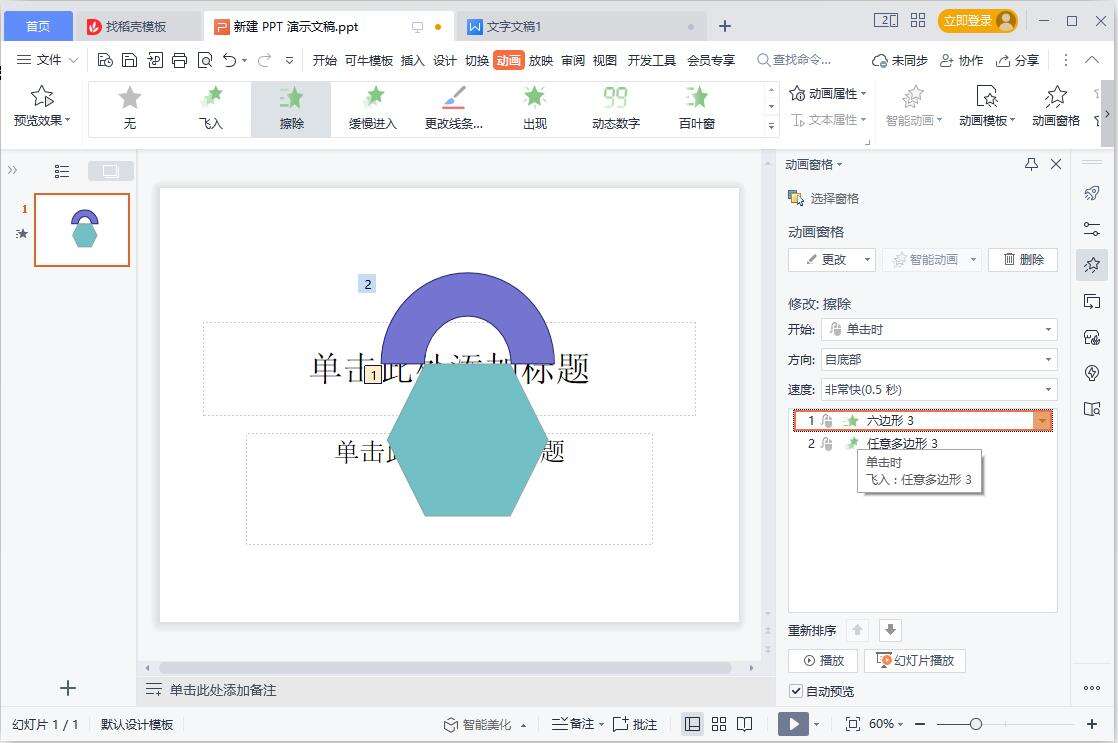The image size is (1118, 743).
Task: Move animation down in reorder
Action: (891, 630)
